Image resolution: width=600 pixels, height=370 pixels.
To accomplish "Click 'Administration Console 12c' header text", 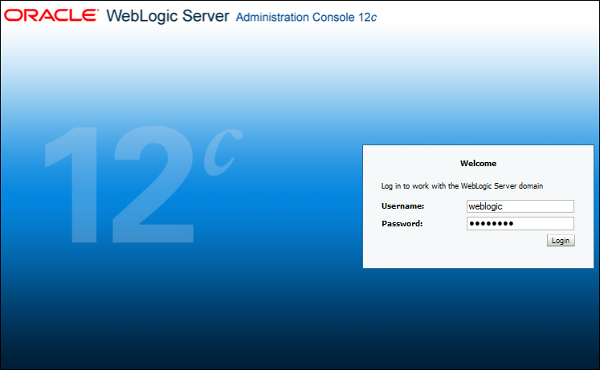I will (306, 17).
